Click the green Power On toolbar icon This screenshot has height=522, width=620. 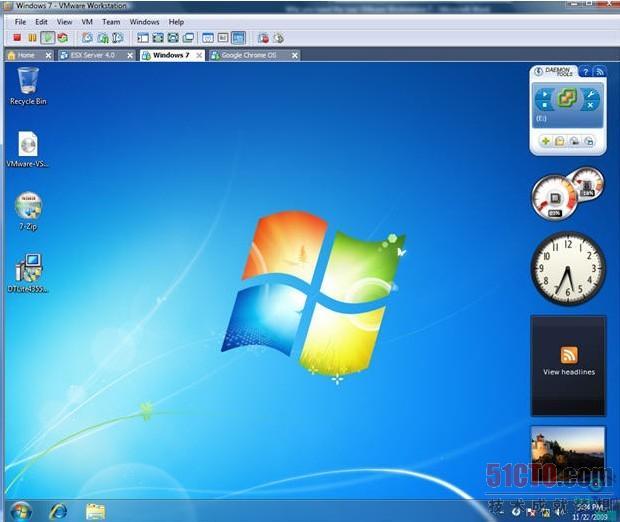coord(48,38)
